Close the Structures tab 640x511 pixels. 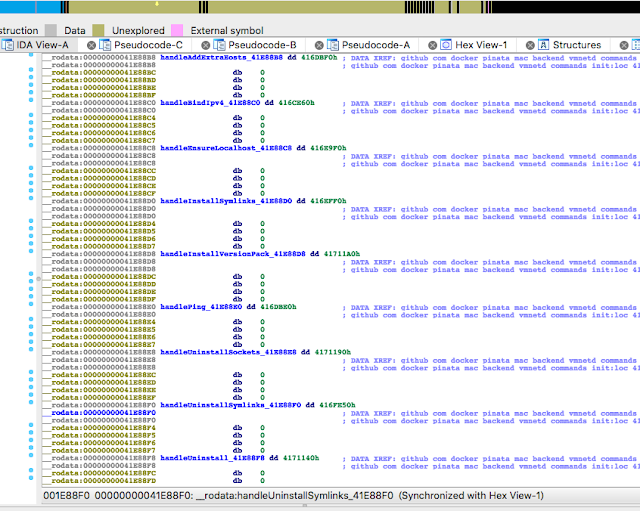pos(530,45)
